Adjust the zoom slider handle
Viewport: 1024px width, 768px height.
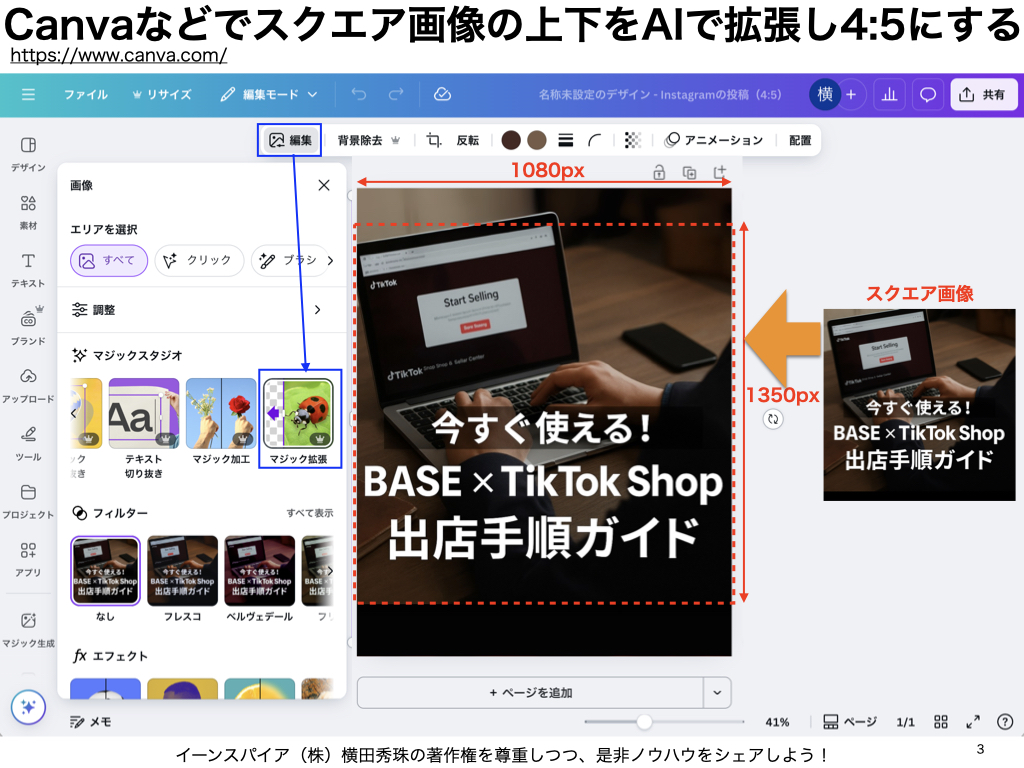pos(644,722)
